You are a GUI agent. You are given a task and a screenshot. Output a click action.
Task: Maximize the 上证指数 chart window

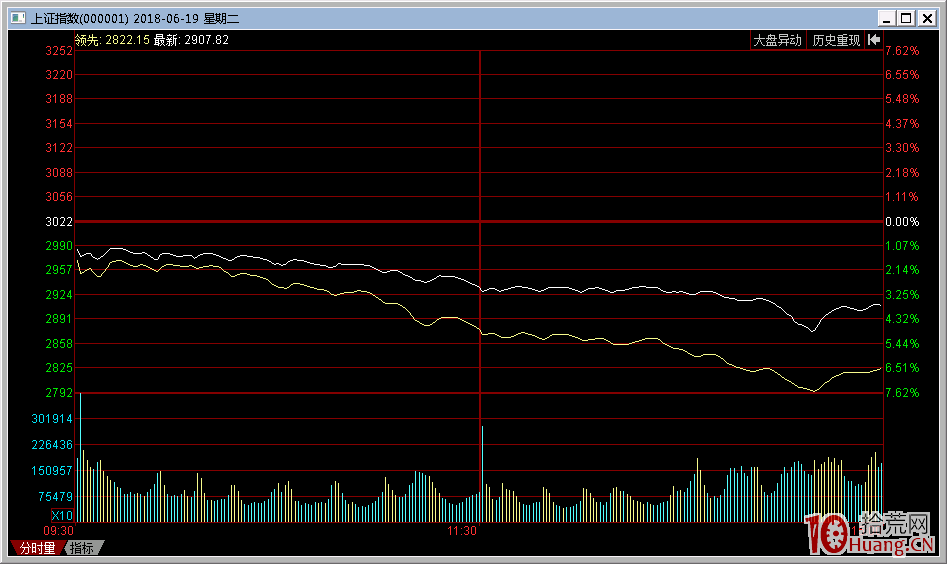pyautogui.click(x=905, y=18)
